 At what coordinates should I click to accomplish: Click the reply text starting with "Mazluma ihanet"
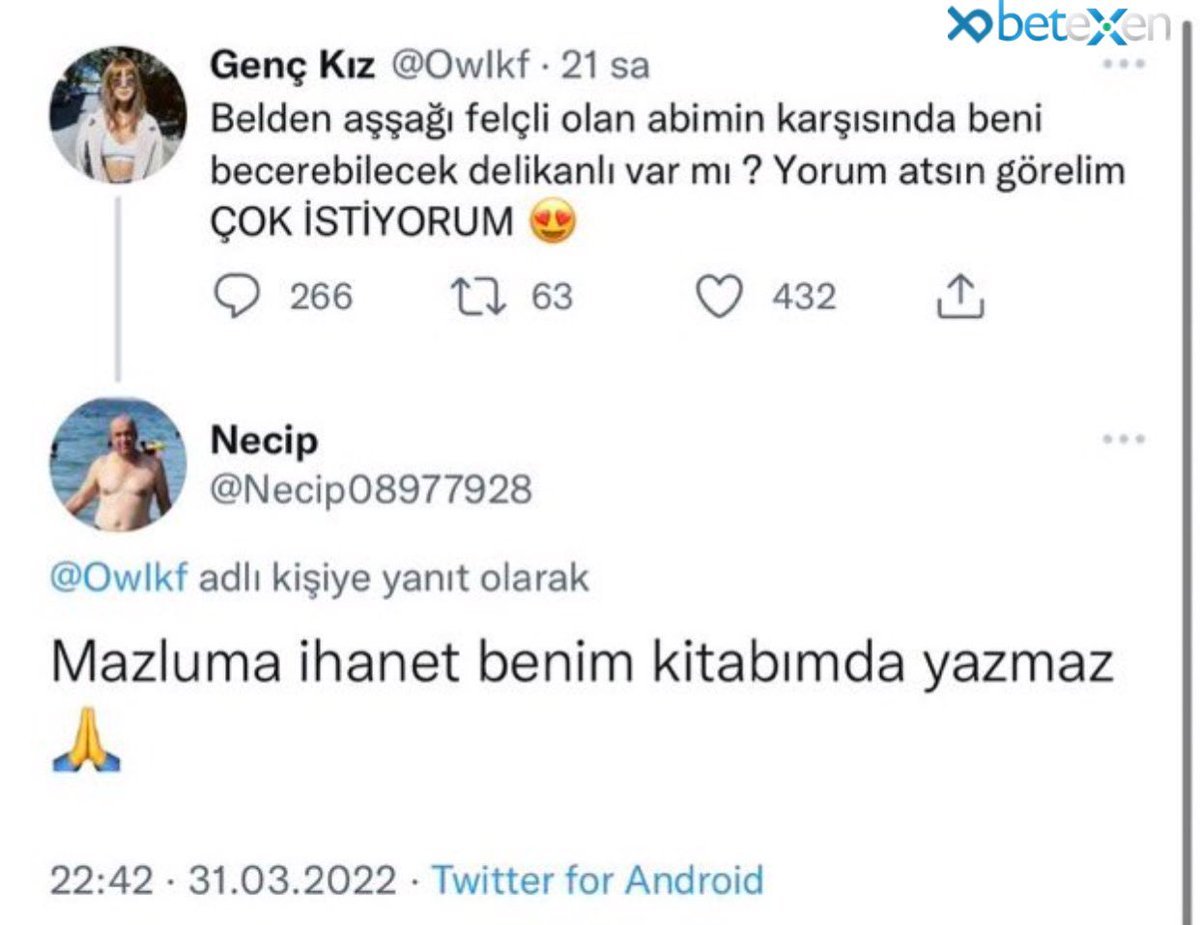click(x=582, y=664)
